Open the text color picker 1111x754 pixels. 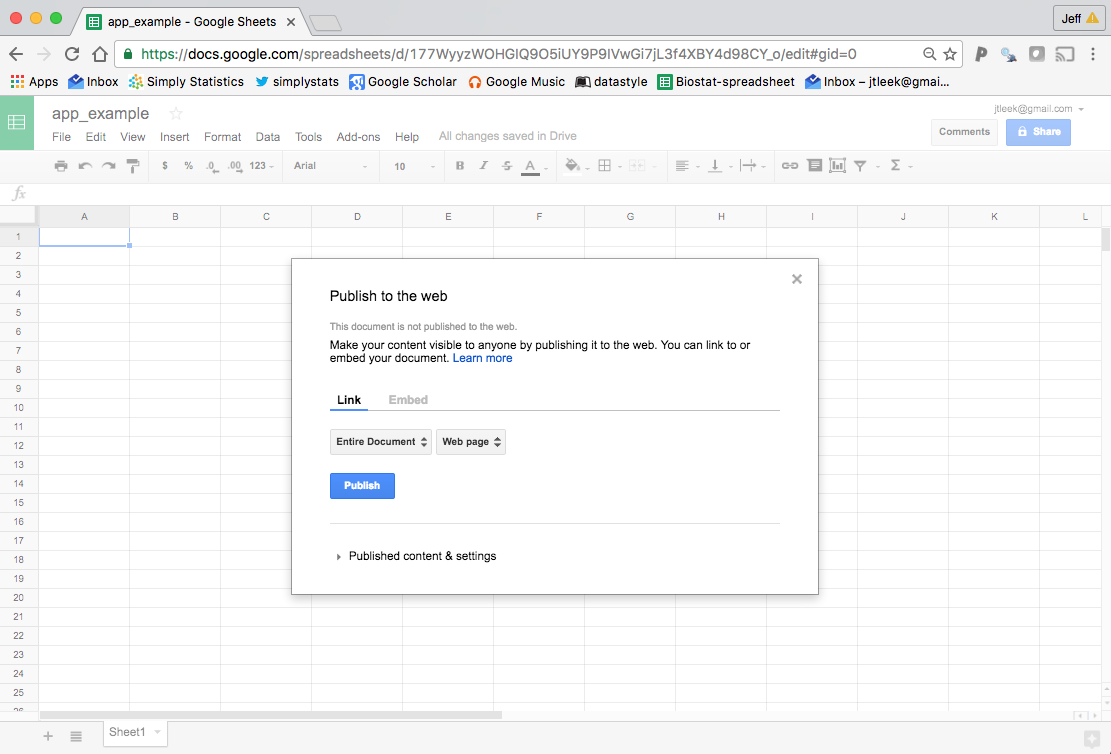pos(530,166)
